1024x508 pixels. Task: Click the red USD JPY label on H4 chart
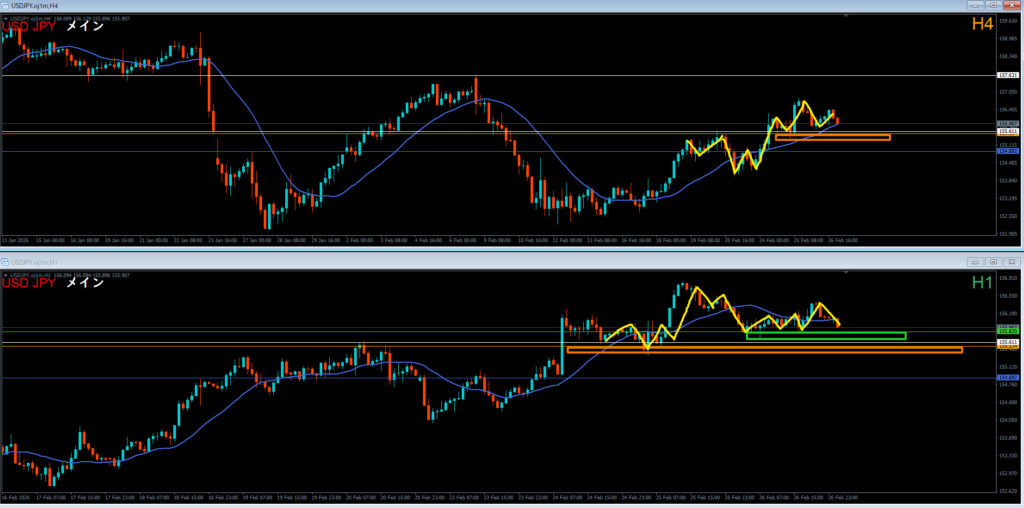click(x=30, y=27)
